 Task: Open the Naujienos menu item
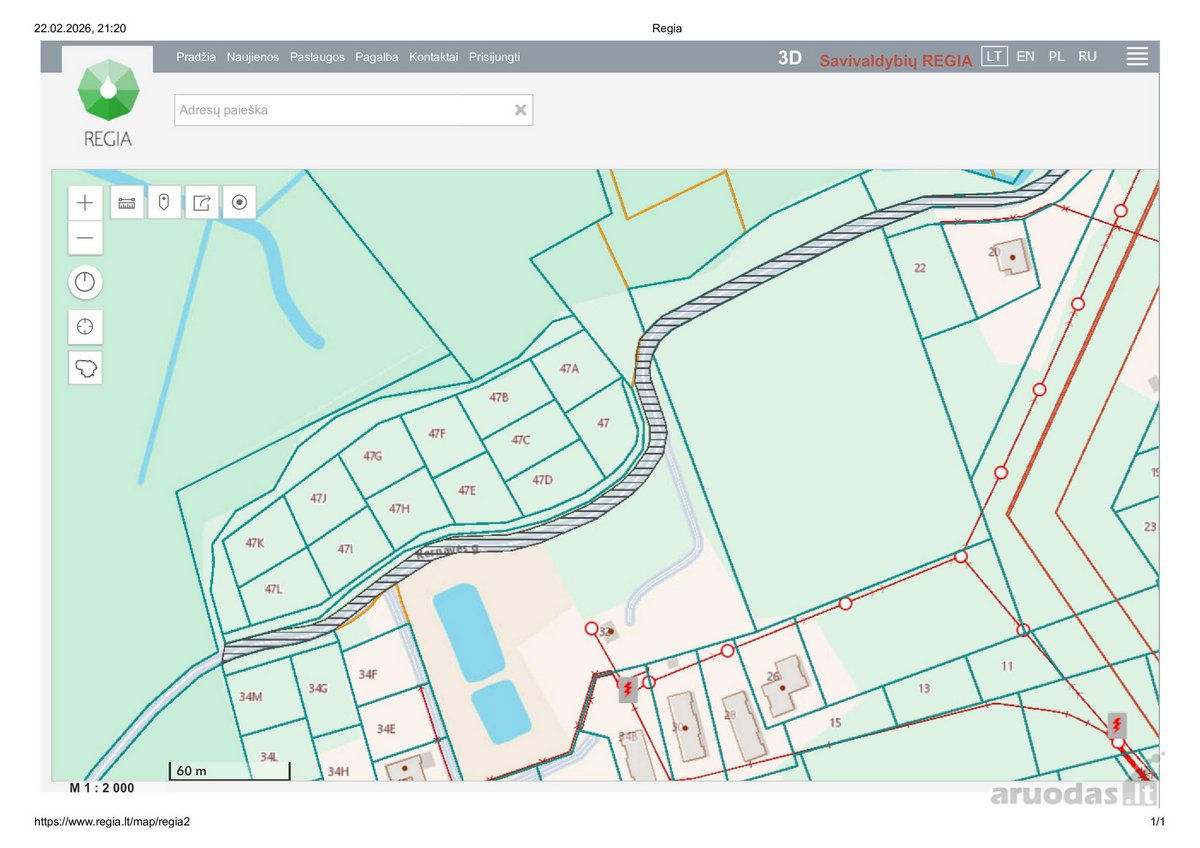click(253, 57)
